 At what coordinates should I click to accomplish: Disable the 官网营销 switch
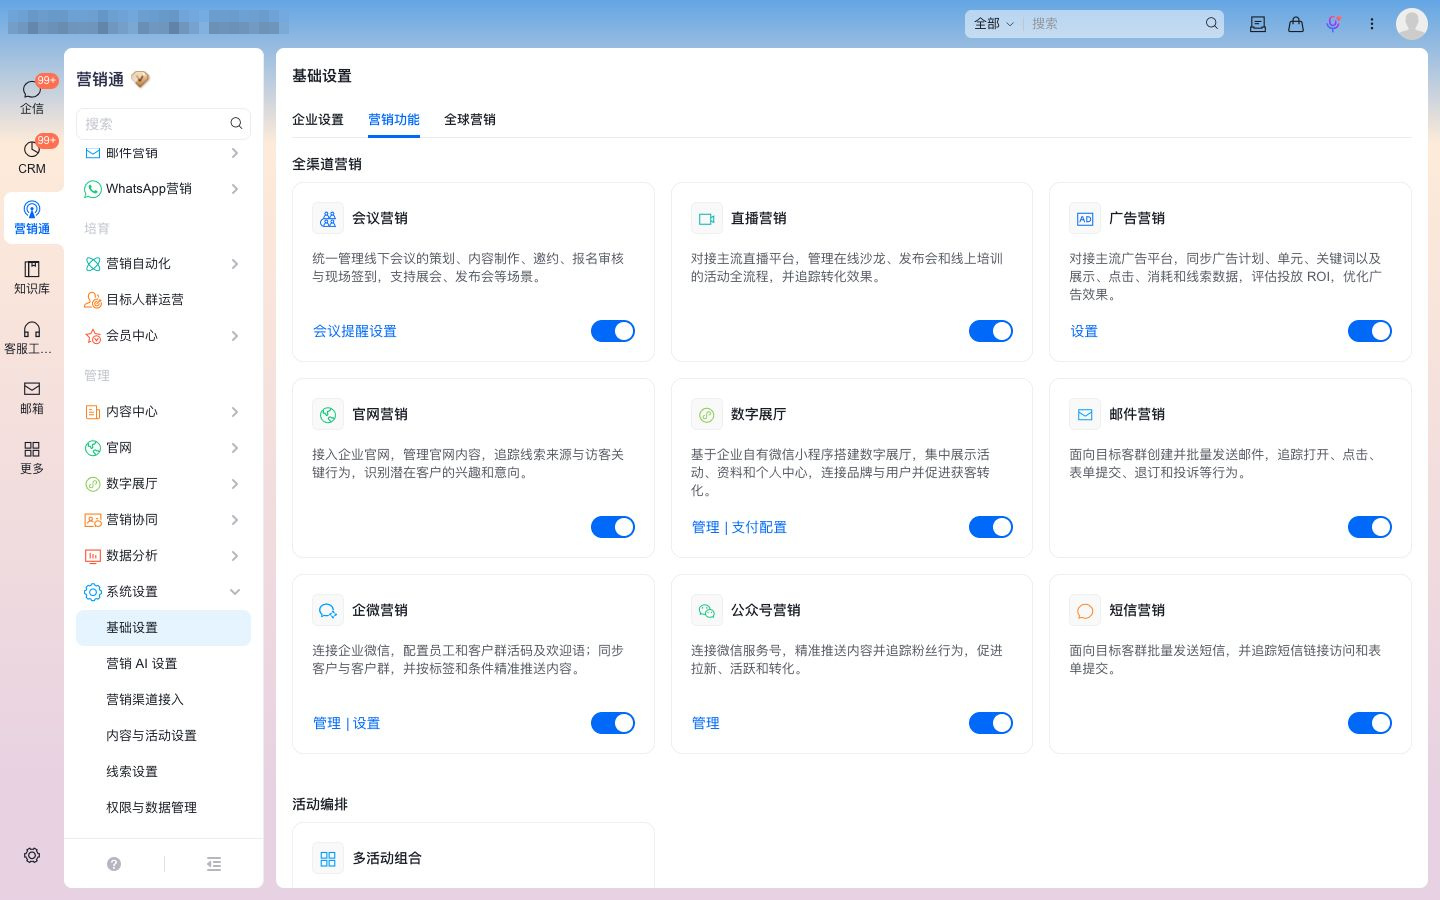tap(613, 527)
